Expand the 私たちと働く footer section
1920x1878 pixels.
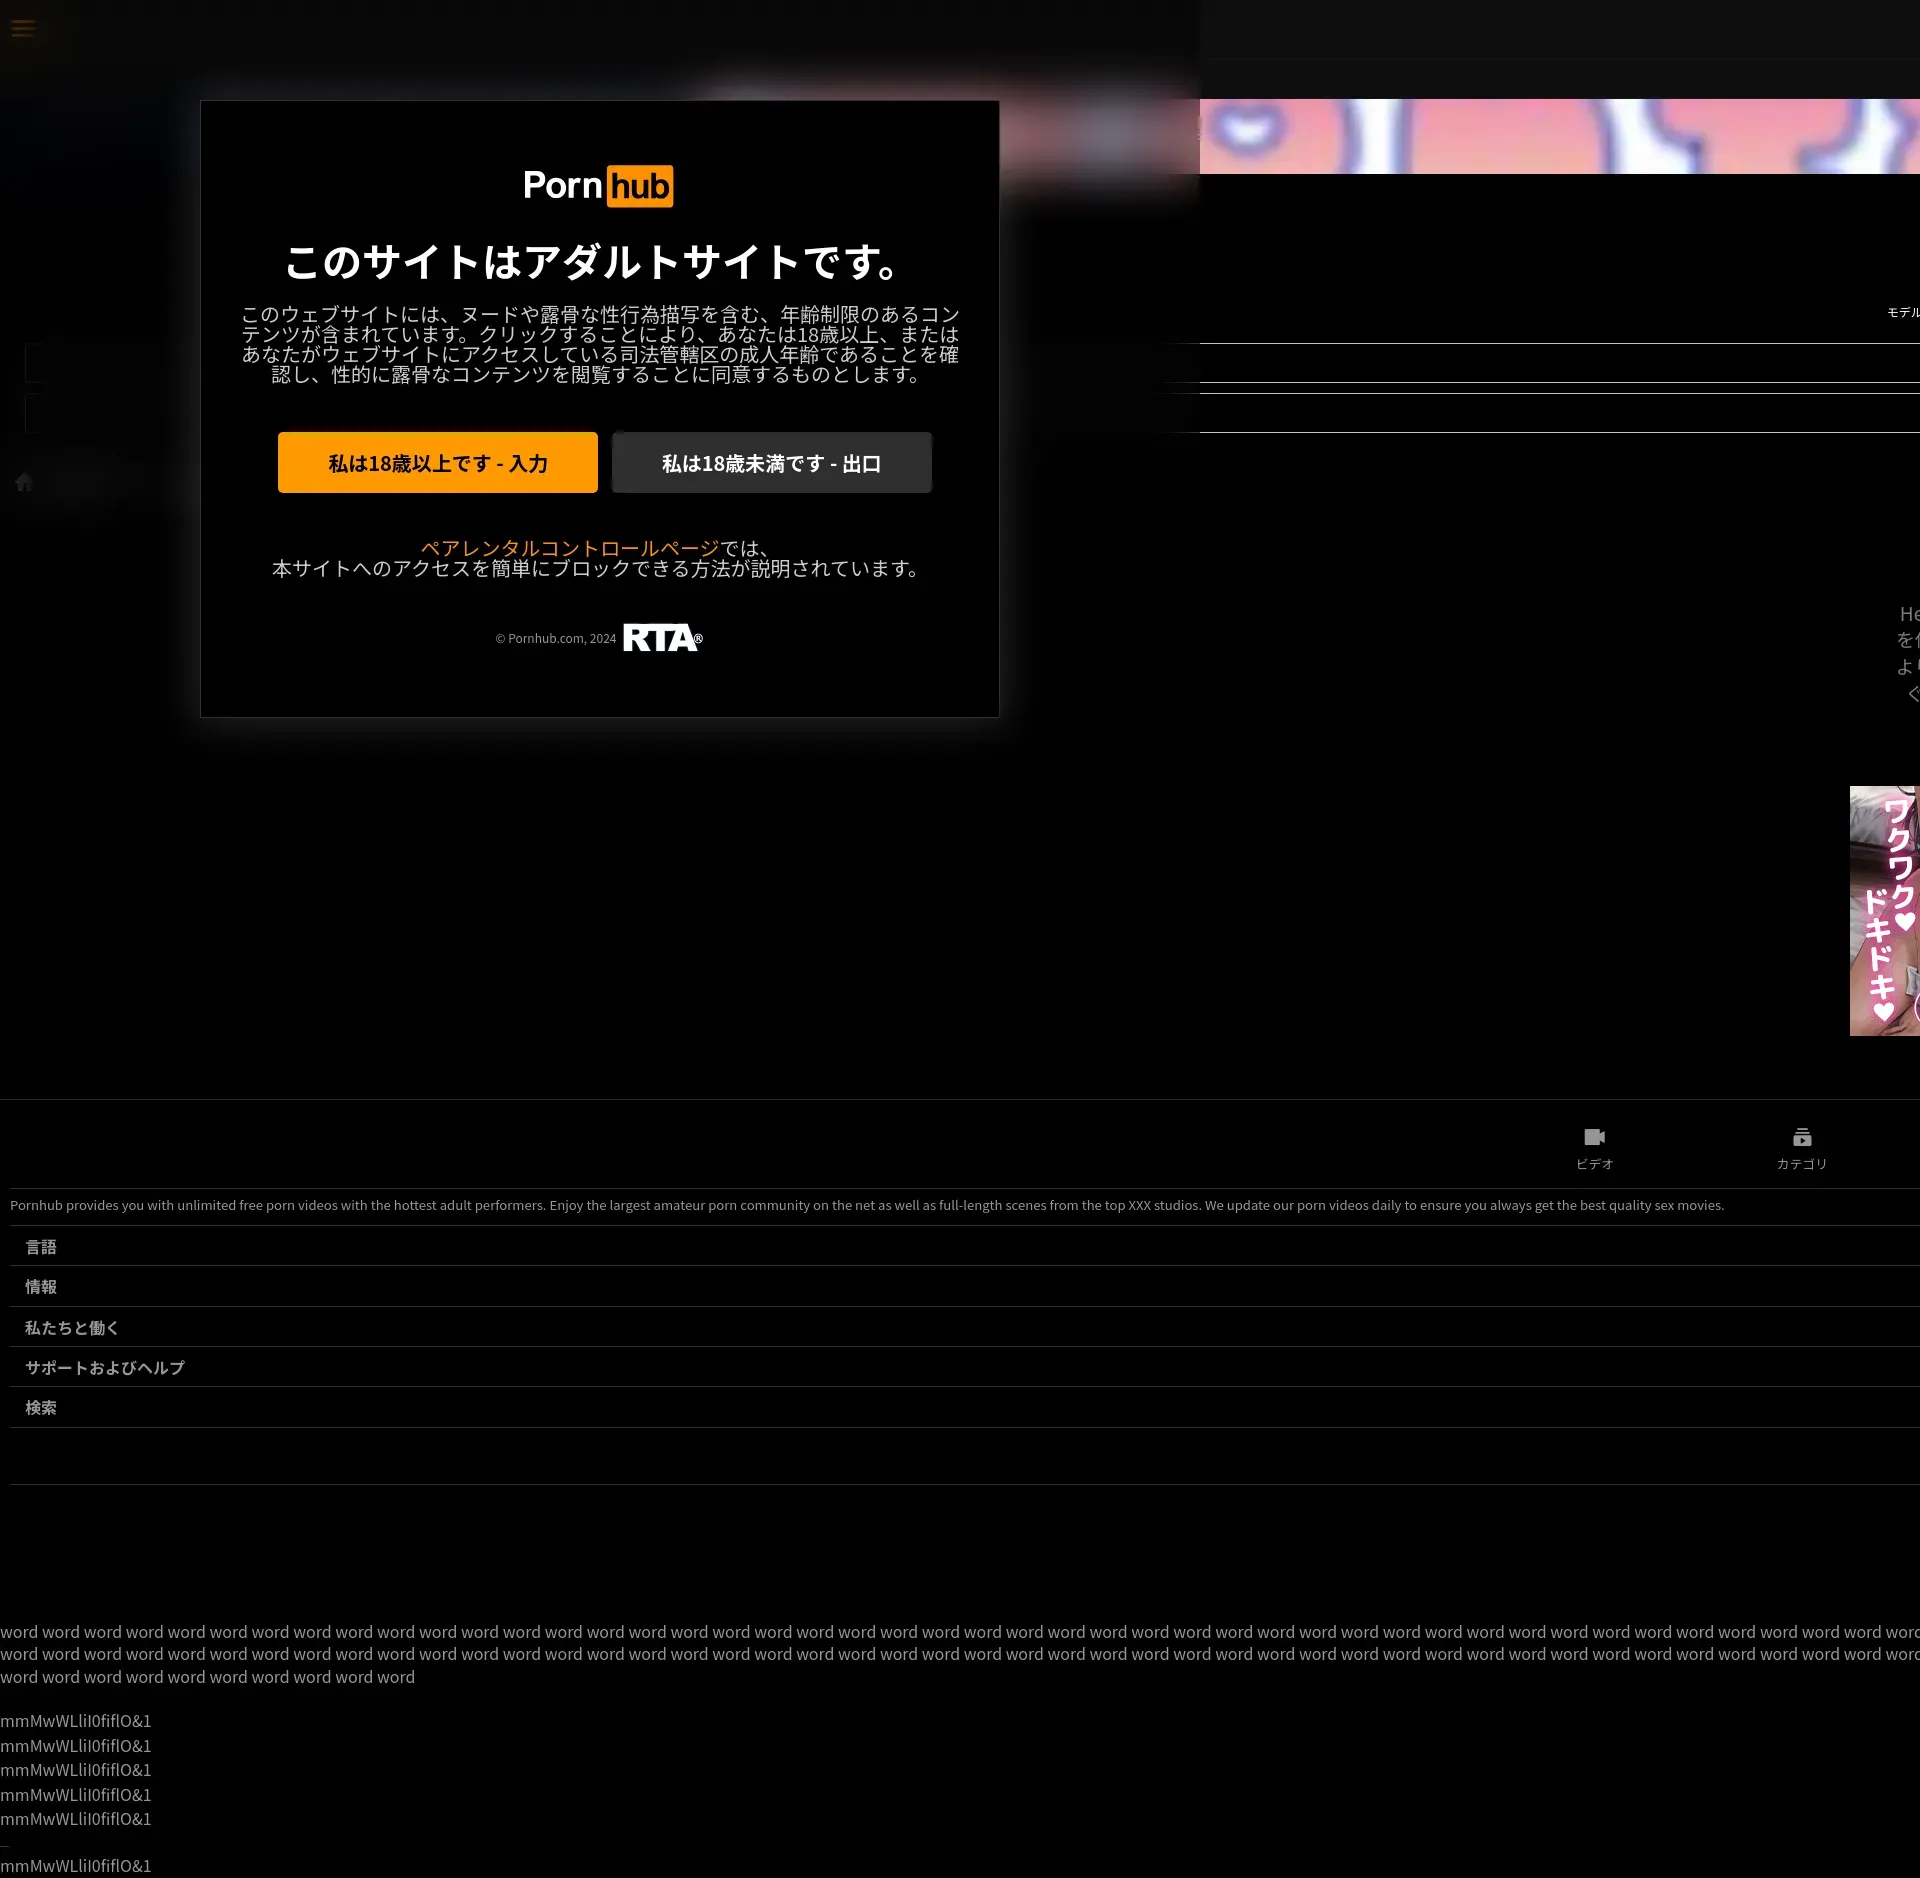(72, 1328)
